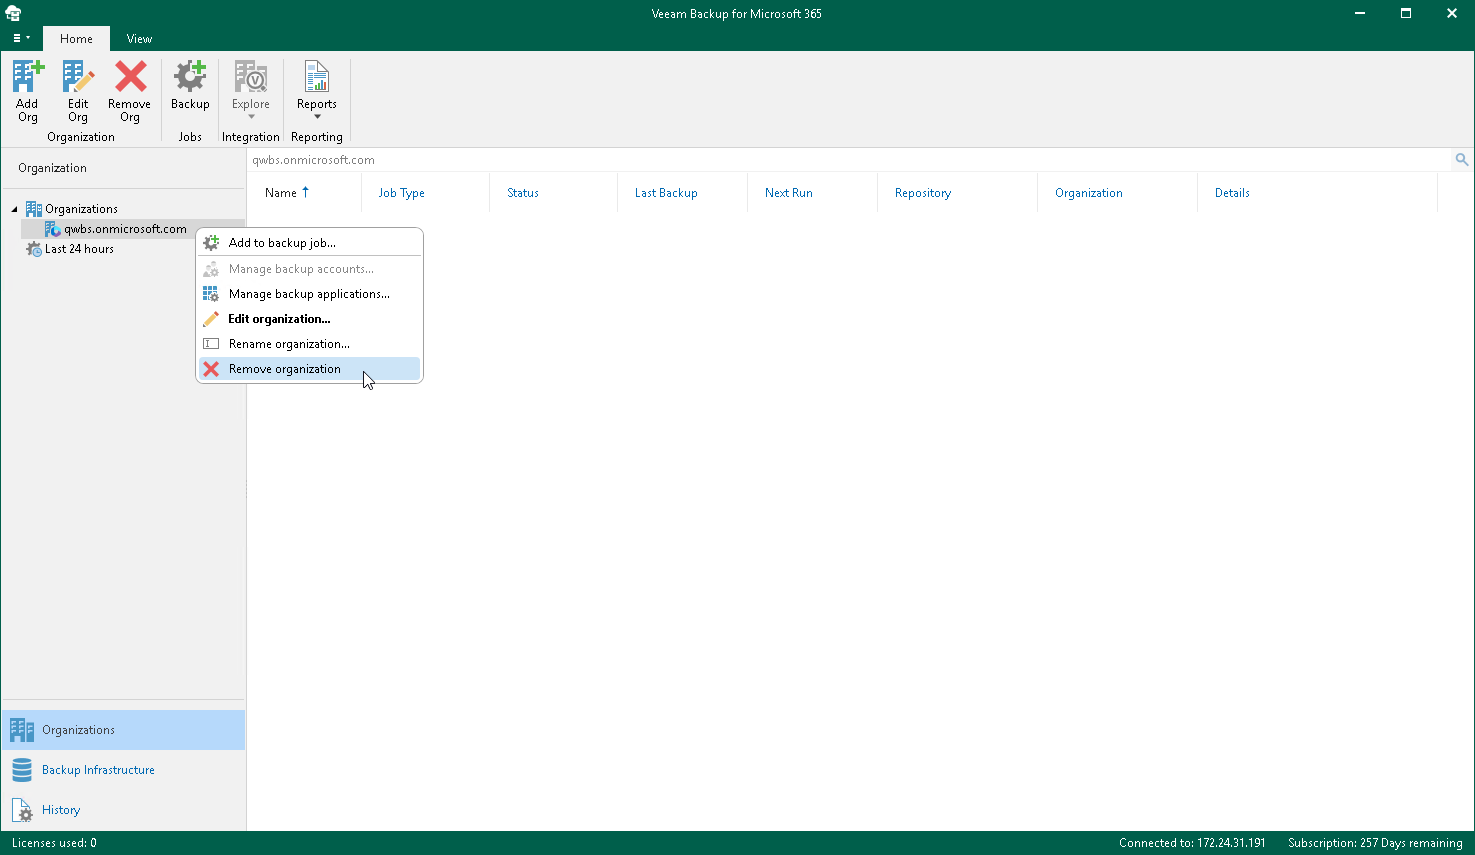Select the Organizations root tree label
1475x855 pixels.
pos(81,209)
